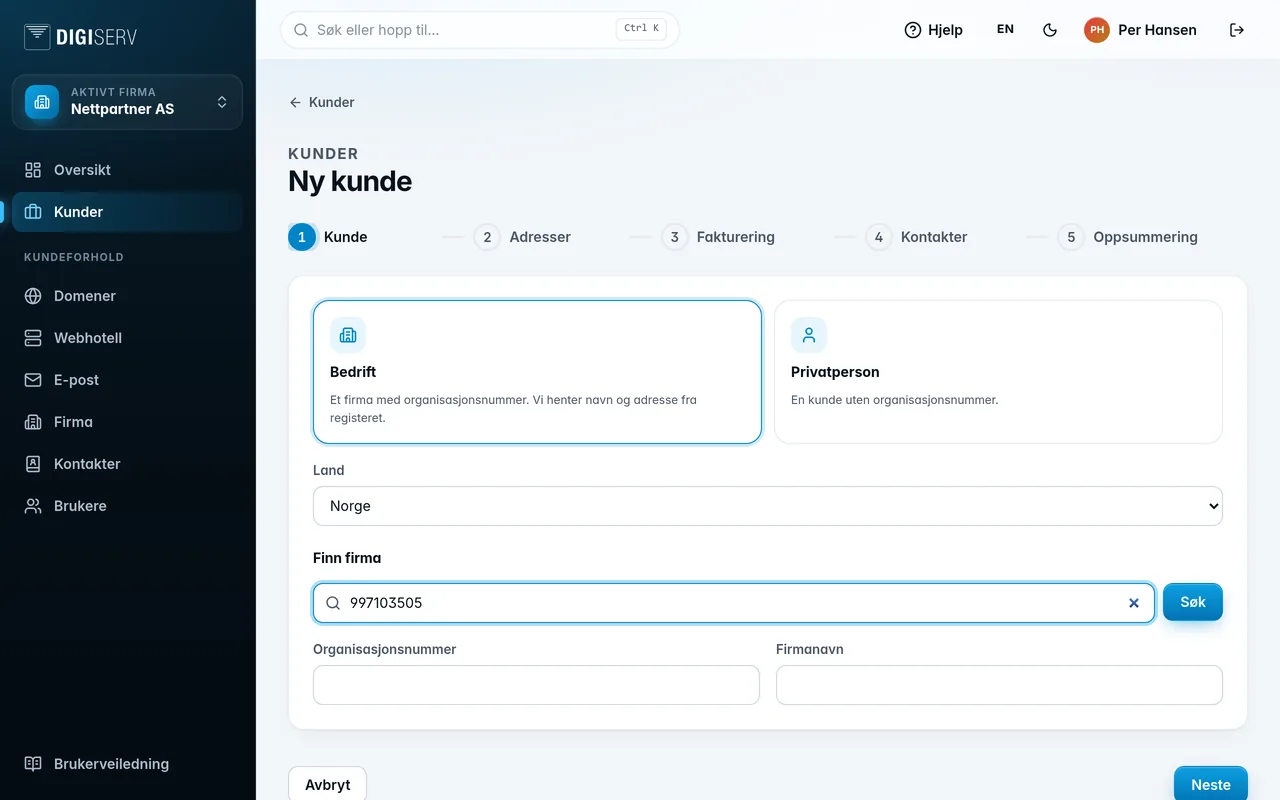Click the Søk button

click(x=1193, y=602)
